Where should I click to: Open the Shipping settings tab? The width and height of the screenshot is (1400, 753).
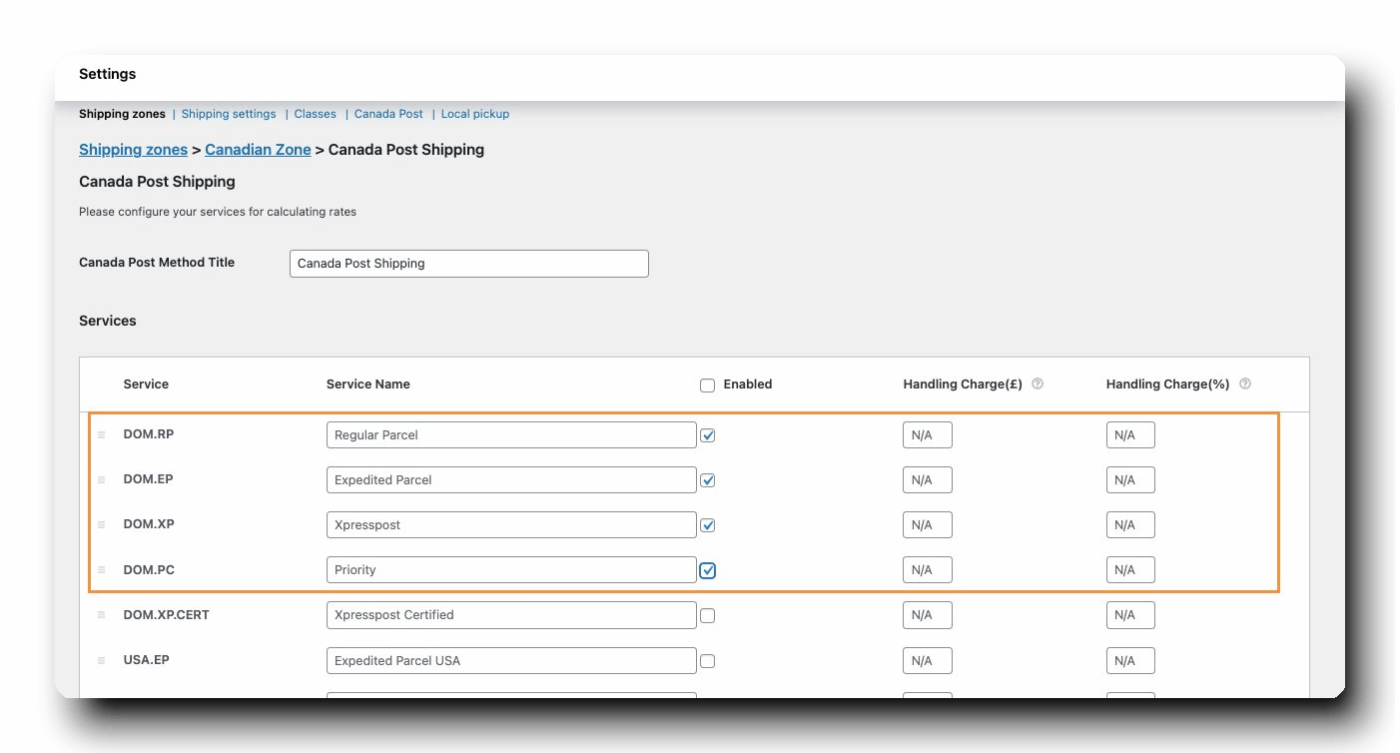click(229, 114)
